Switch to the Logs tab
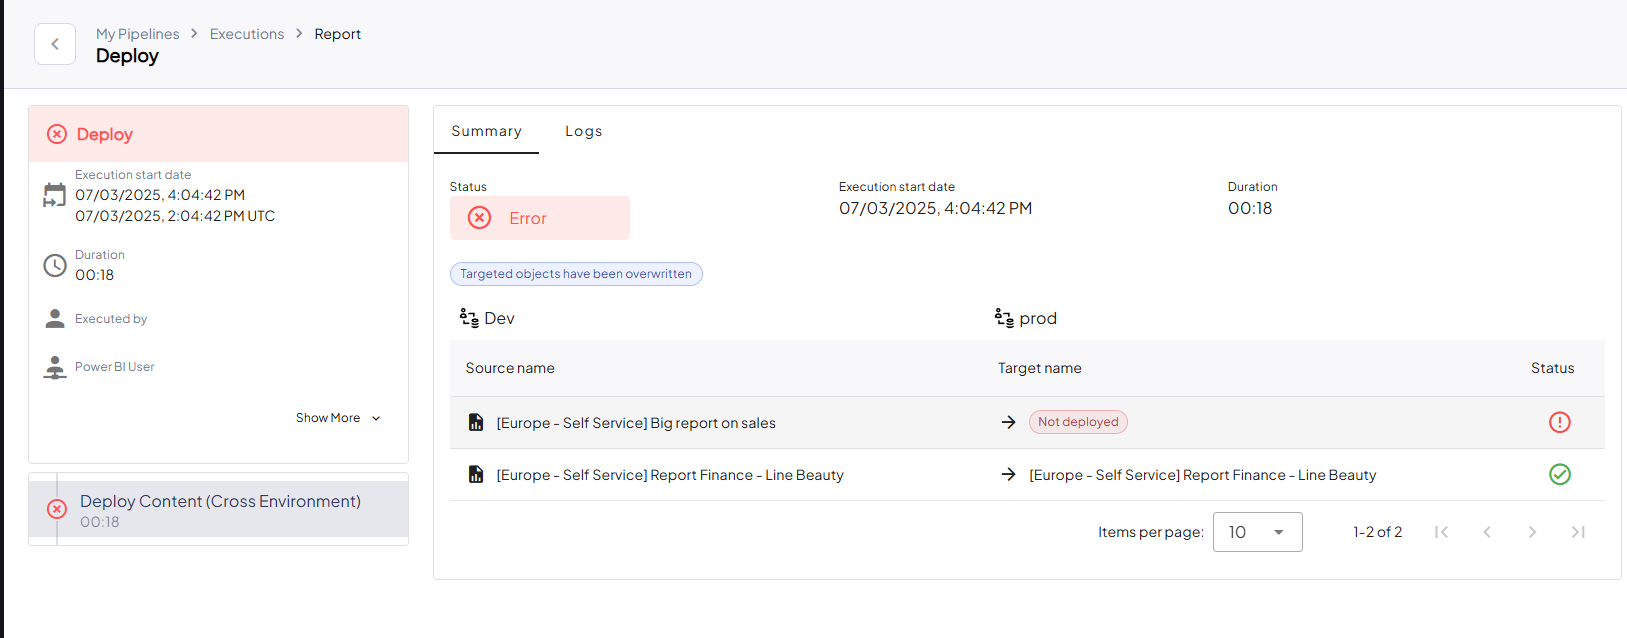Viewport: 1627px width, 638px height. [584, 131]
